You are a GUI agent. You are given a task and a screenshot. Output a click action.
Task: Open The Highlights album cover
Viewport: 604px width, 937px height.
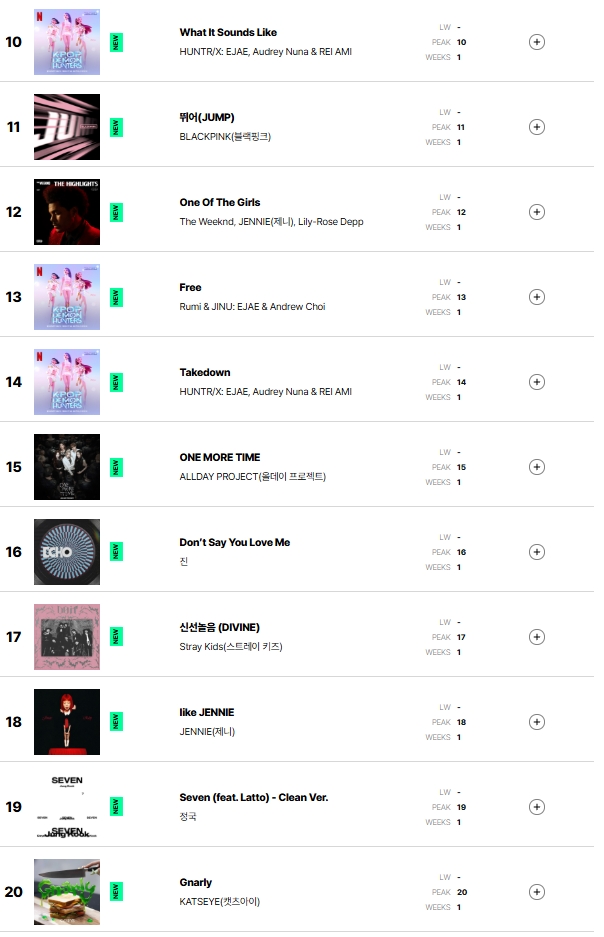tap(67, 212)
